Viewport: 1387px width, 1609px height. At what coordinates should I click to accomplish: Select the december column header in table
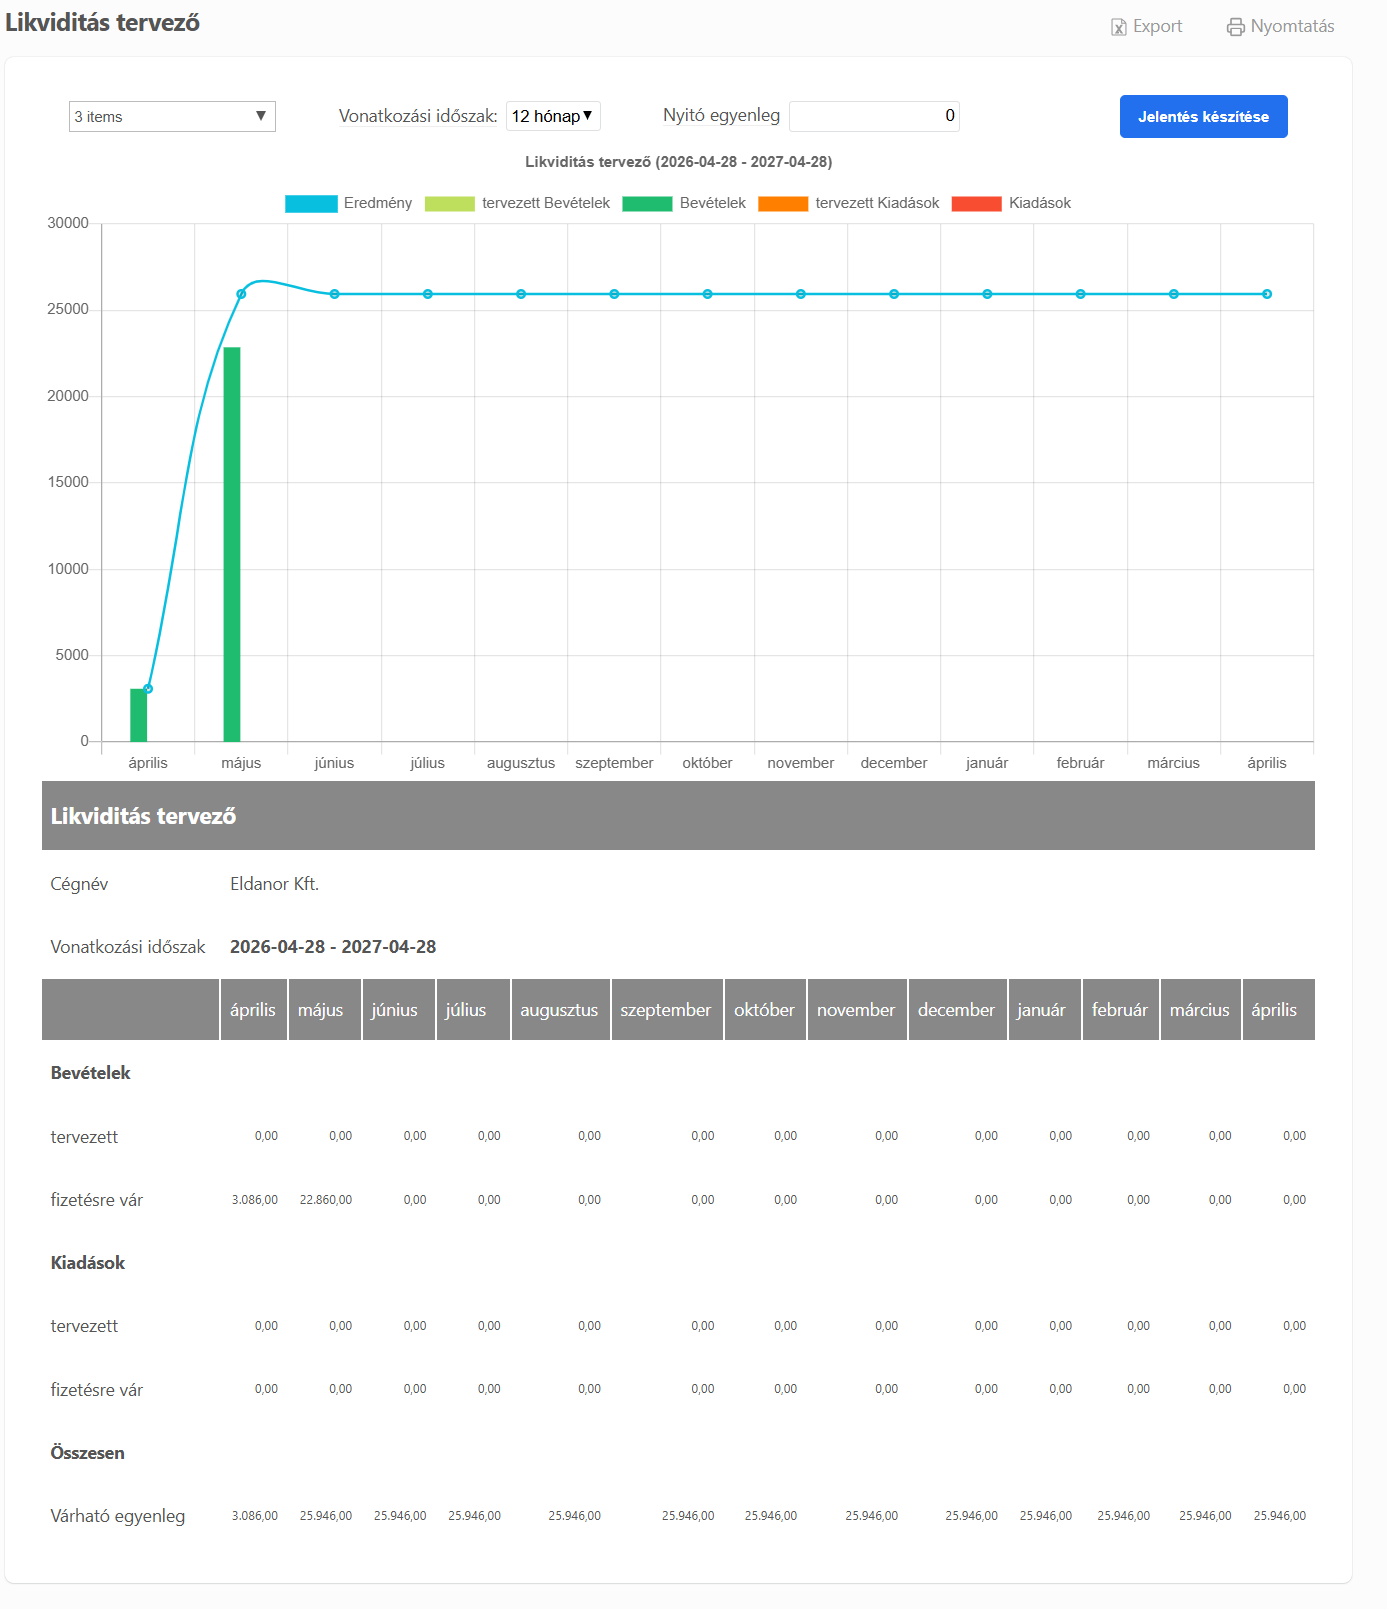pos(956,1010)
